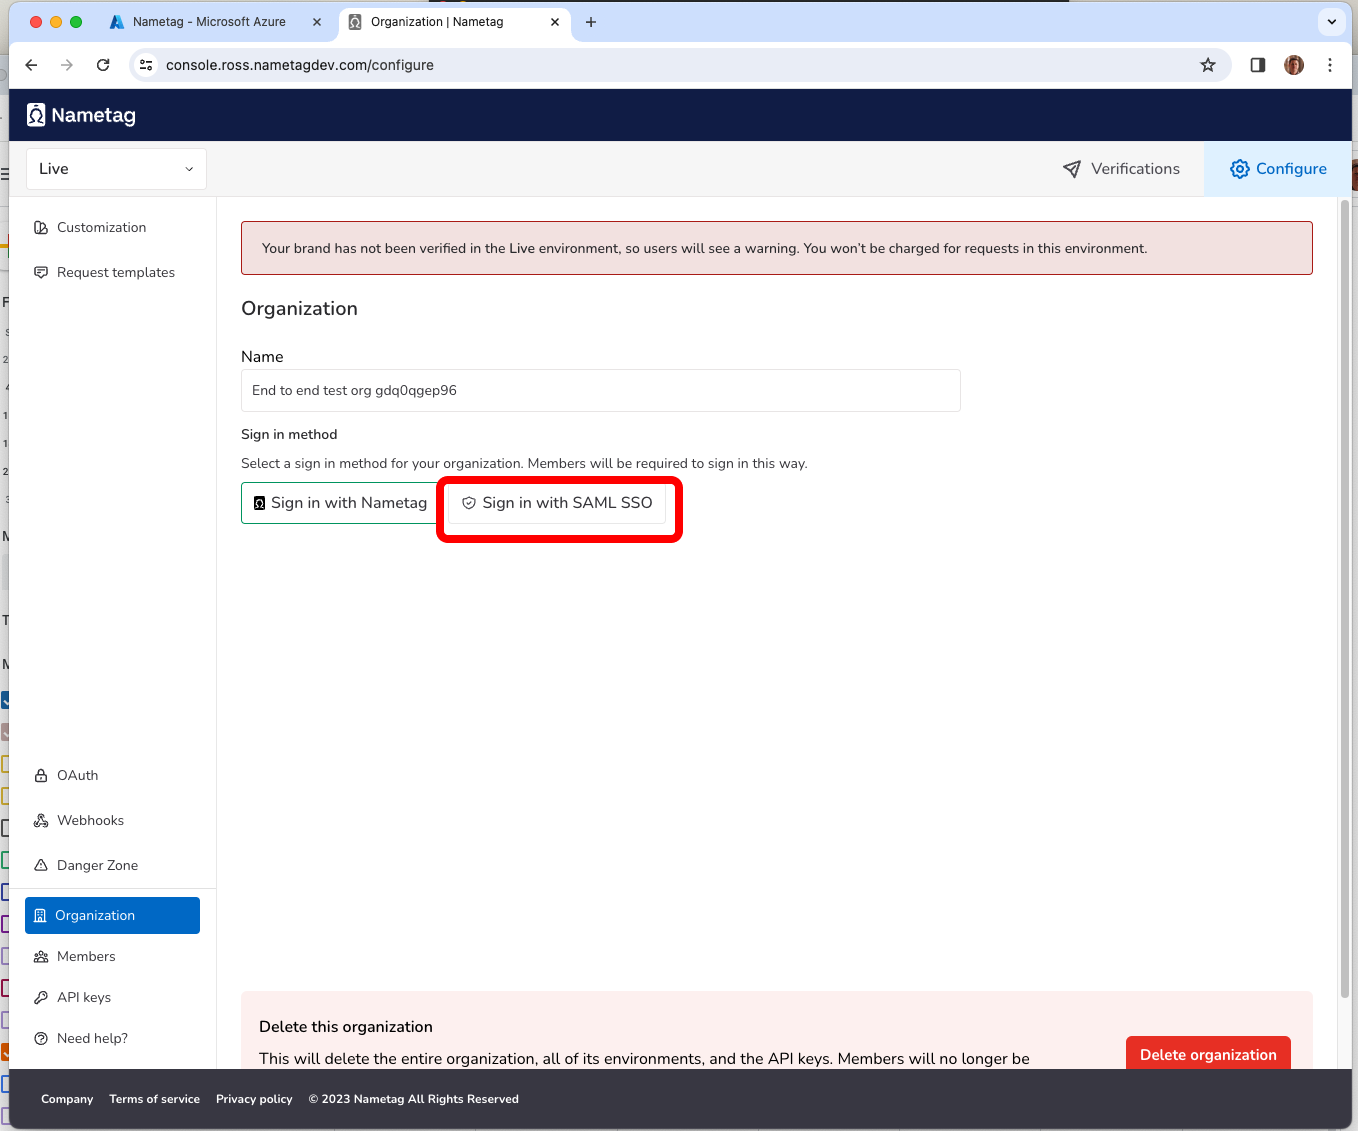Screen dimensions: 1358x1131
Task: Open a new browser tab
Action: coord(591,22)
